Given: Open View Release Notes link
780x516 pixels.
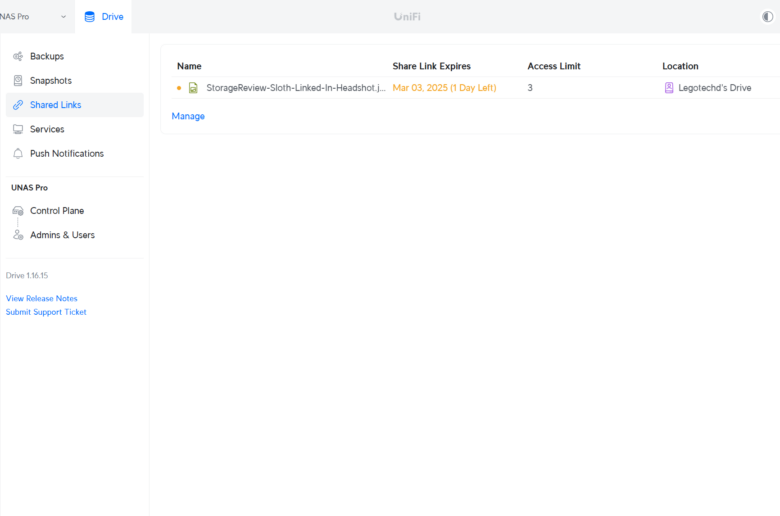Looking at the screenshot, I should [x=41, y=299].
